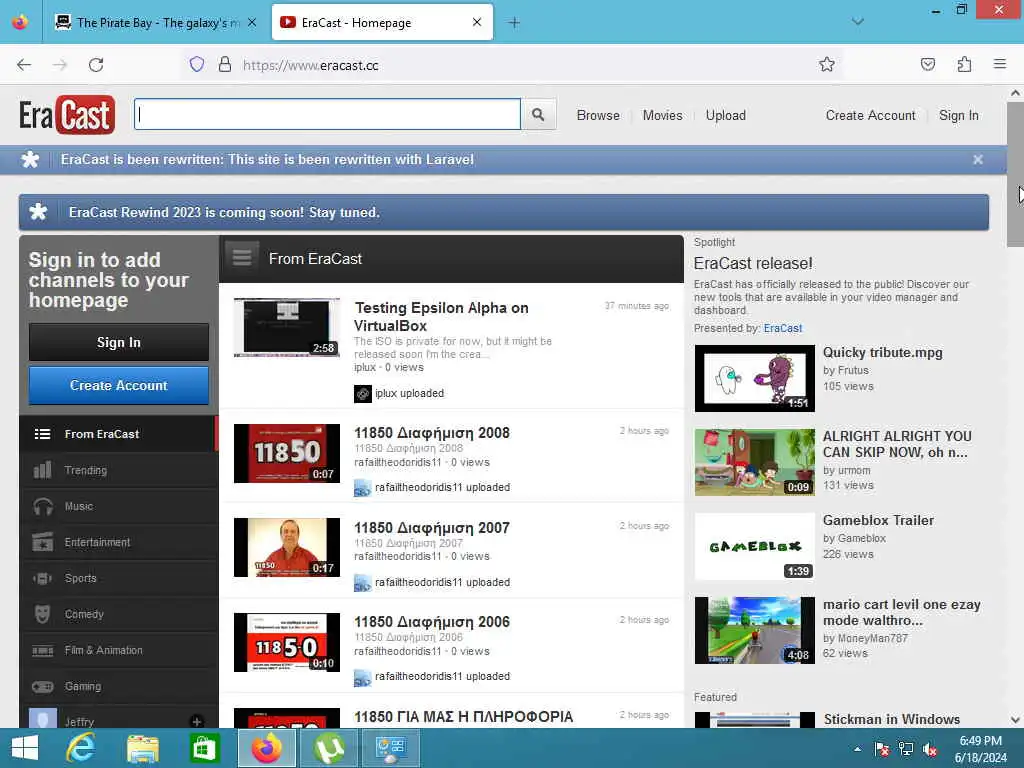
Task: Open Quicky tribute.mpg spotlight thumbnail
Action: pyautogui.click(x=754, y=378)
